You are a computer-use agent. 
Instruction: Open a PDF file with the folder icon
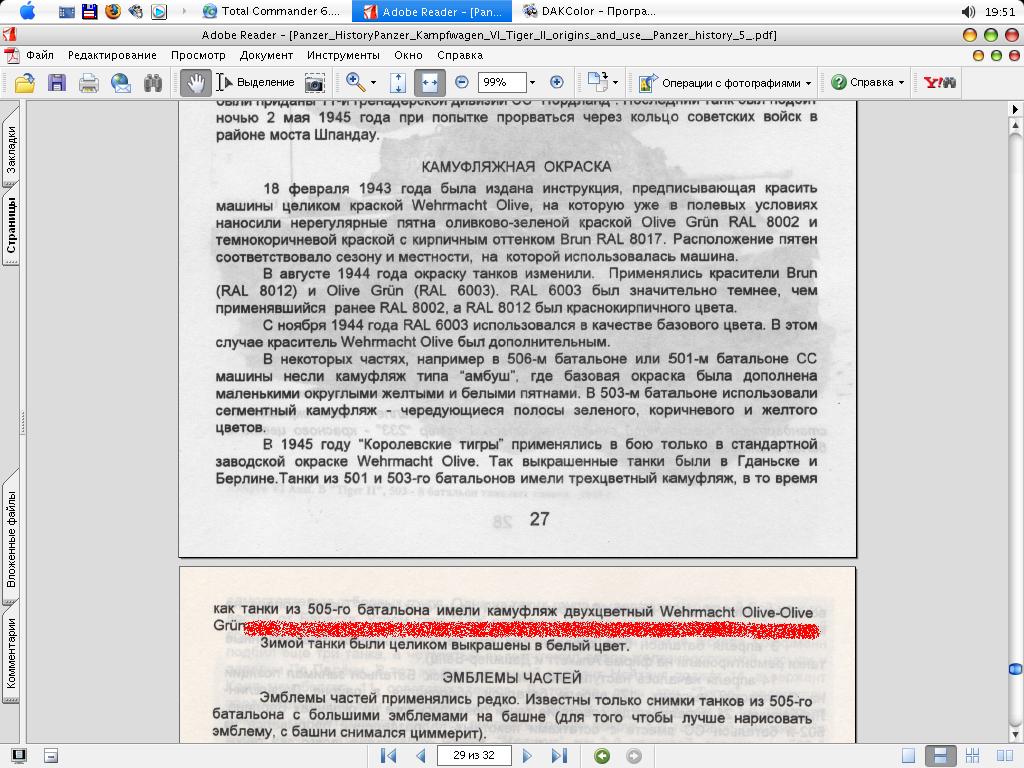(x=25, y=82)
